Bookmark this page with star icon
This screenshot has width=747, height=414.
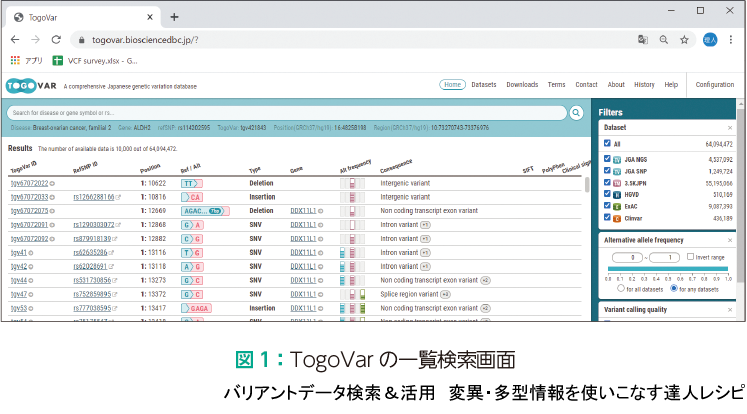685,40
